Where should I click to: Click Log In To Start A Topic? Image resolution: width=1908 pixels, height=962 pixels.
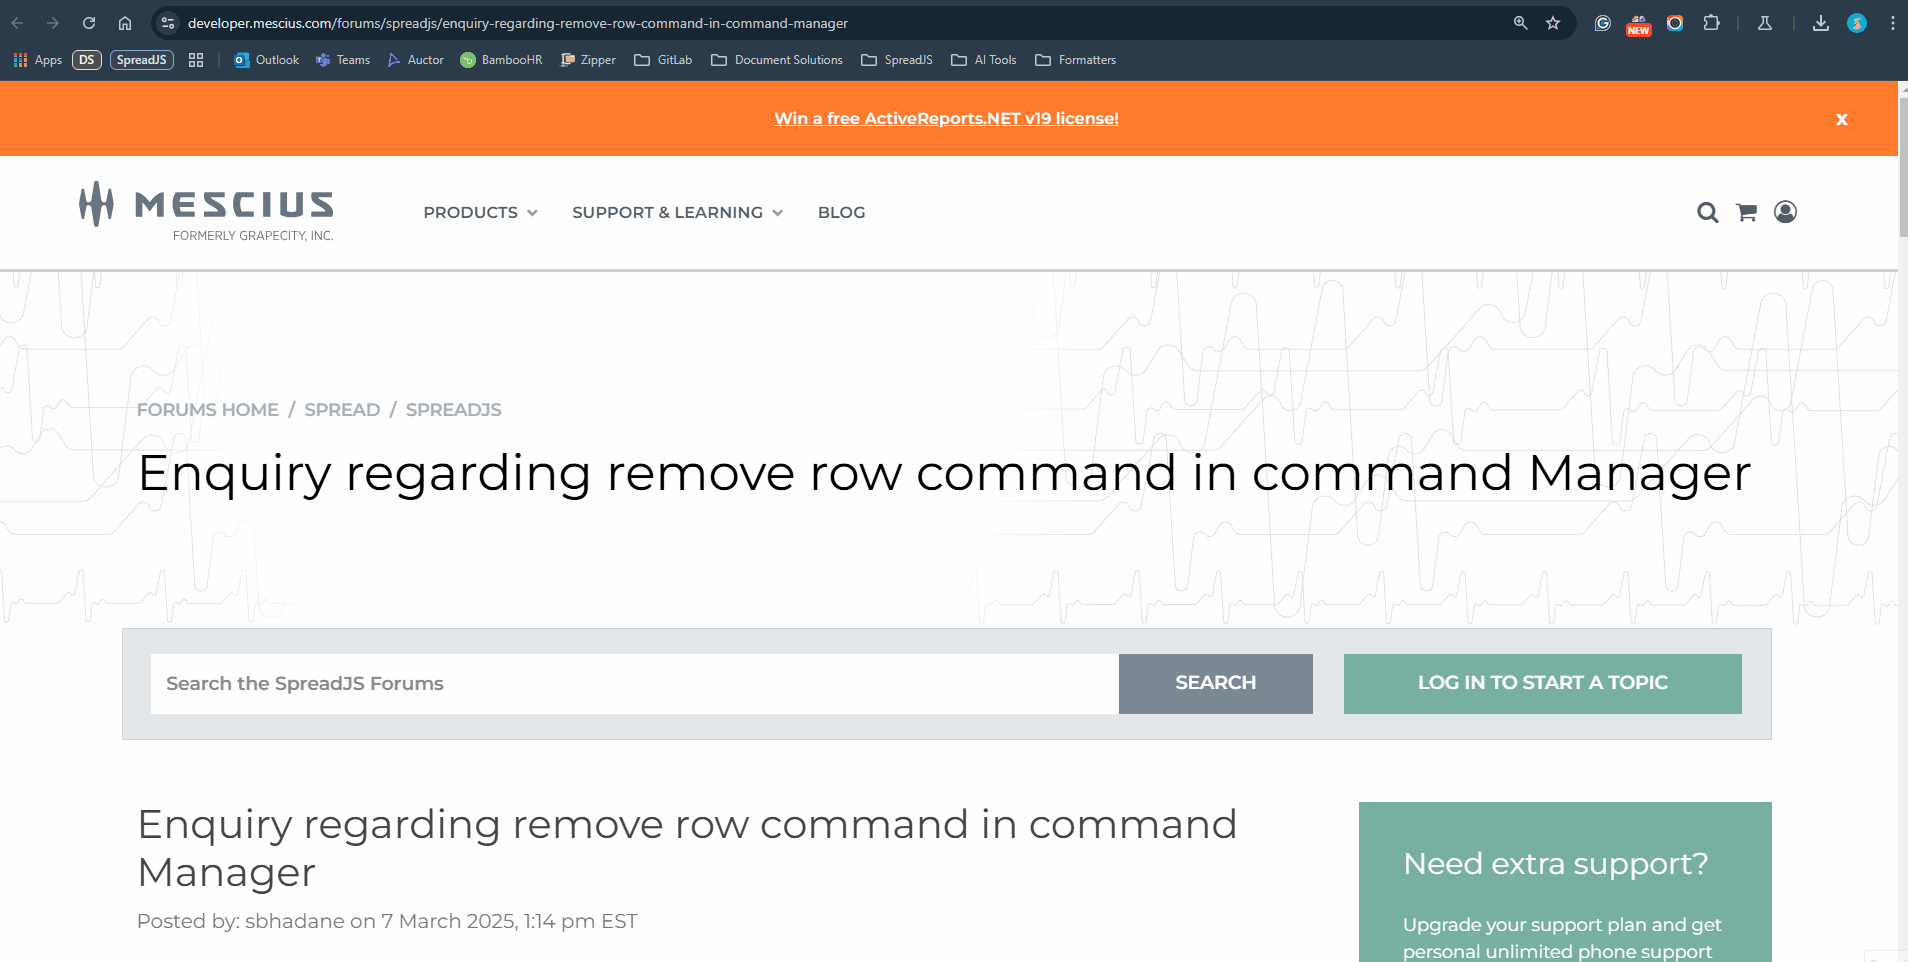(1543, 684)
